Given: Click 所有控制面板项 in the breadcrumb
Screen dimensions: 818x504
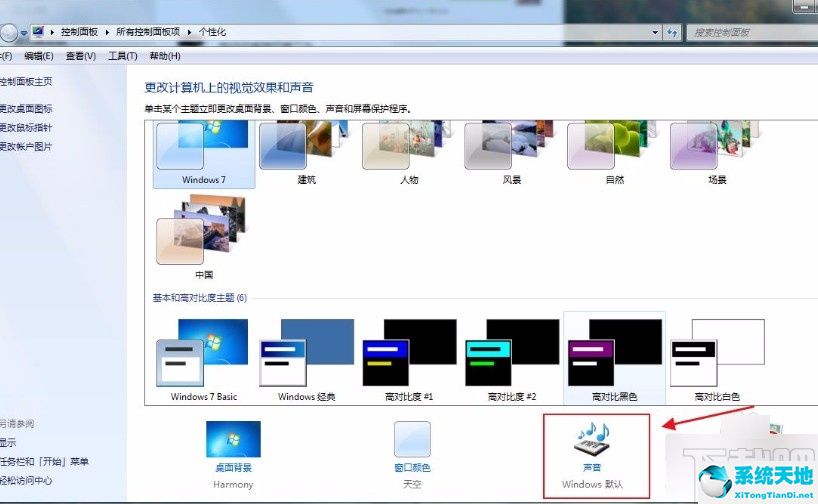Looking at the screenshot, I should 148,32.
